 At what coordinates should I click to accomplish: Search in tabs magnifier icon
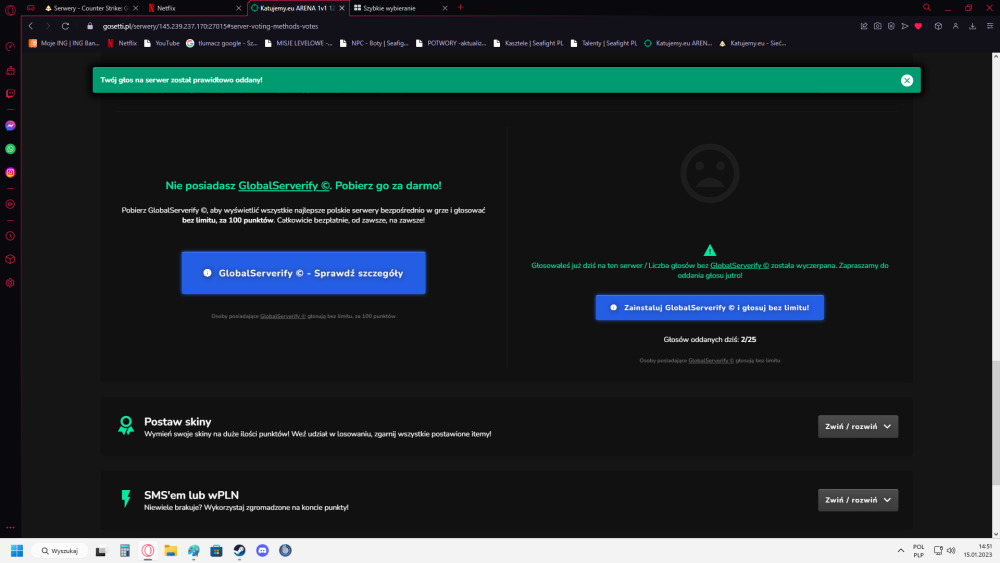pyautogui.click(x=927, y=8)
